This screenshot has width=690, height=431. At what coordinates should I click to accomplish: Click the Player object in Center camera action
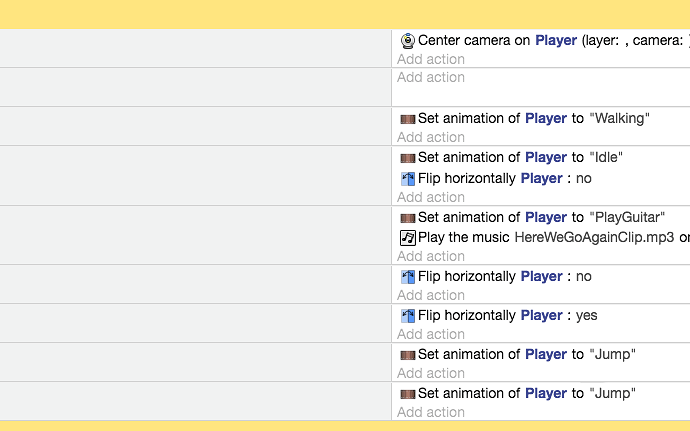point(556,40)
